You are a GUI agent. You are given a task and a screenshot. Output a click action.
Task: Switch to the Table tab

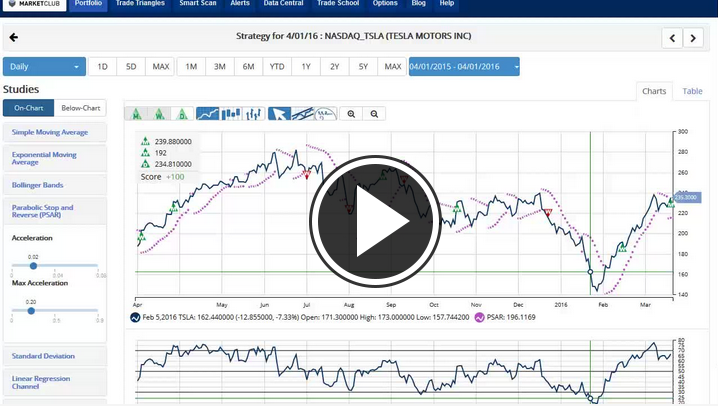[x=692, y=91]
